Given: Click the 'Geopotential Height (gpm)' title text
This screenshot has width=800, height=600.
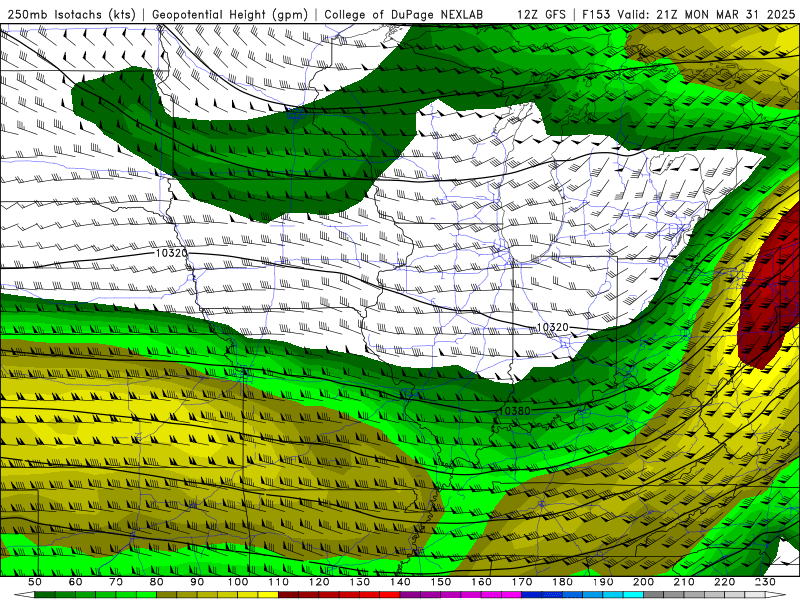Looking at the screenshot, I should point(230,14).
